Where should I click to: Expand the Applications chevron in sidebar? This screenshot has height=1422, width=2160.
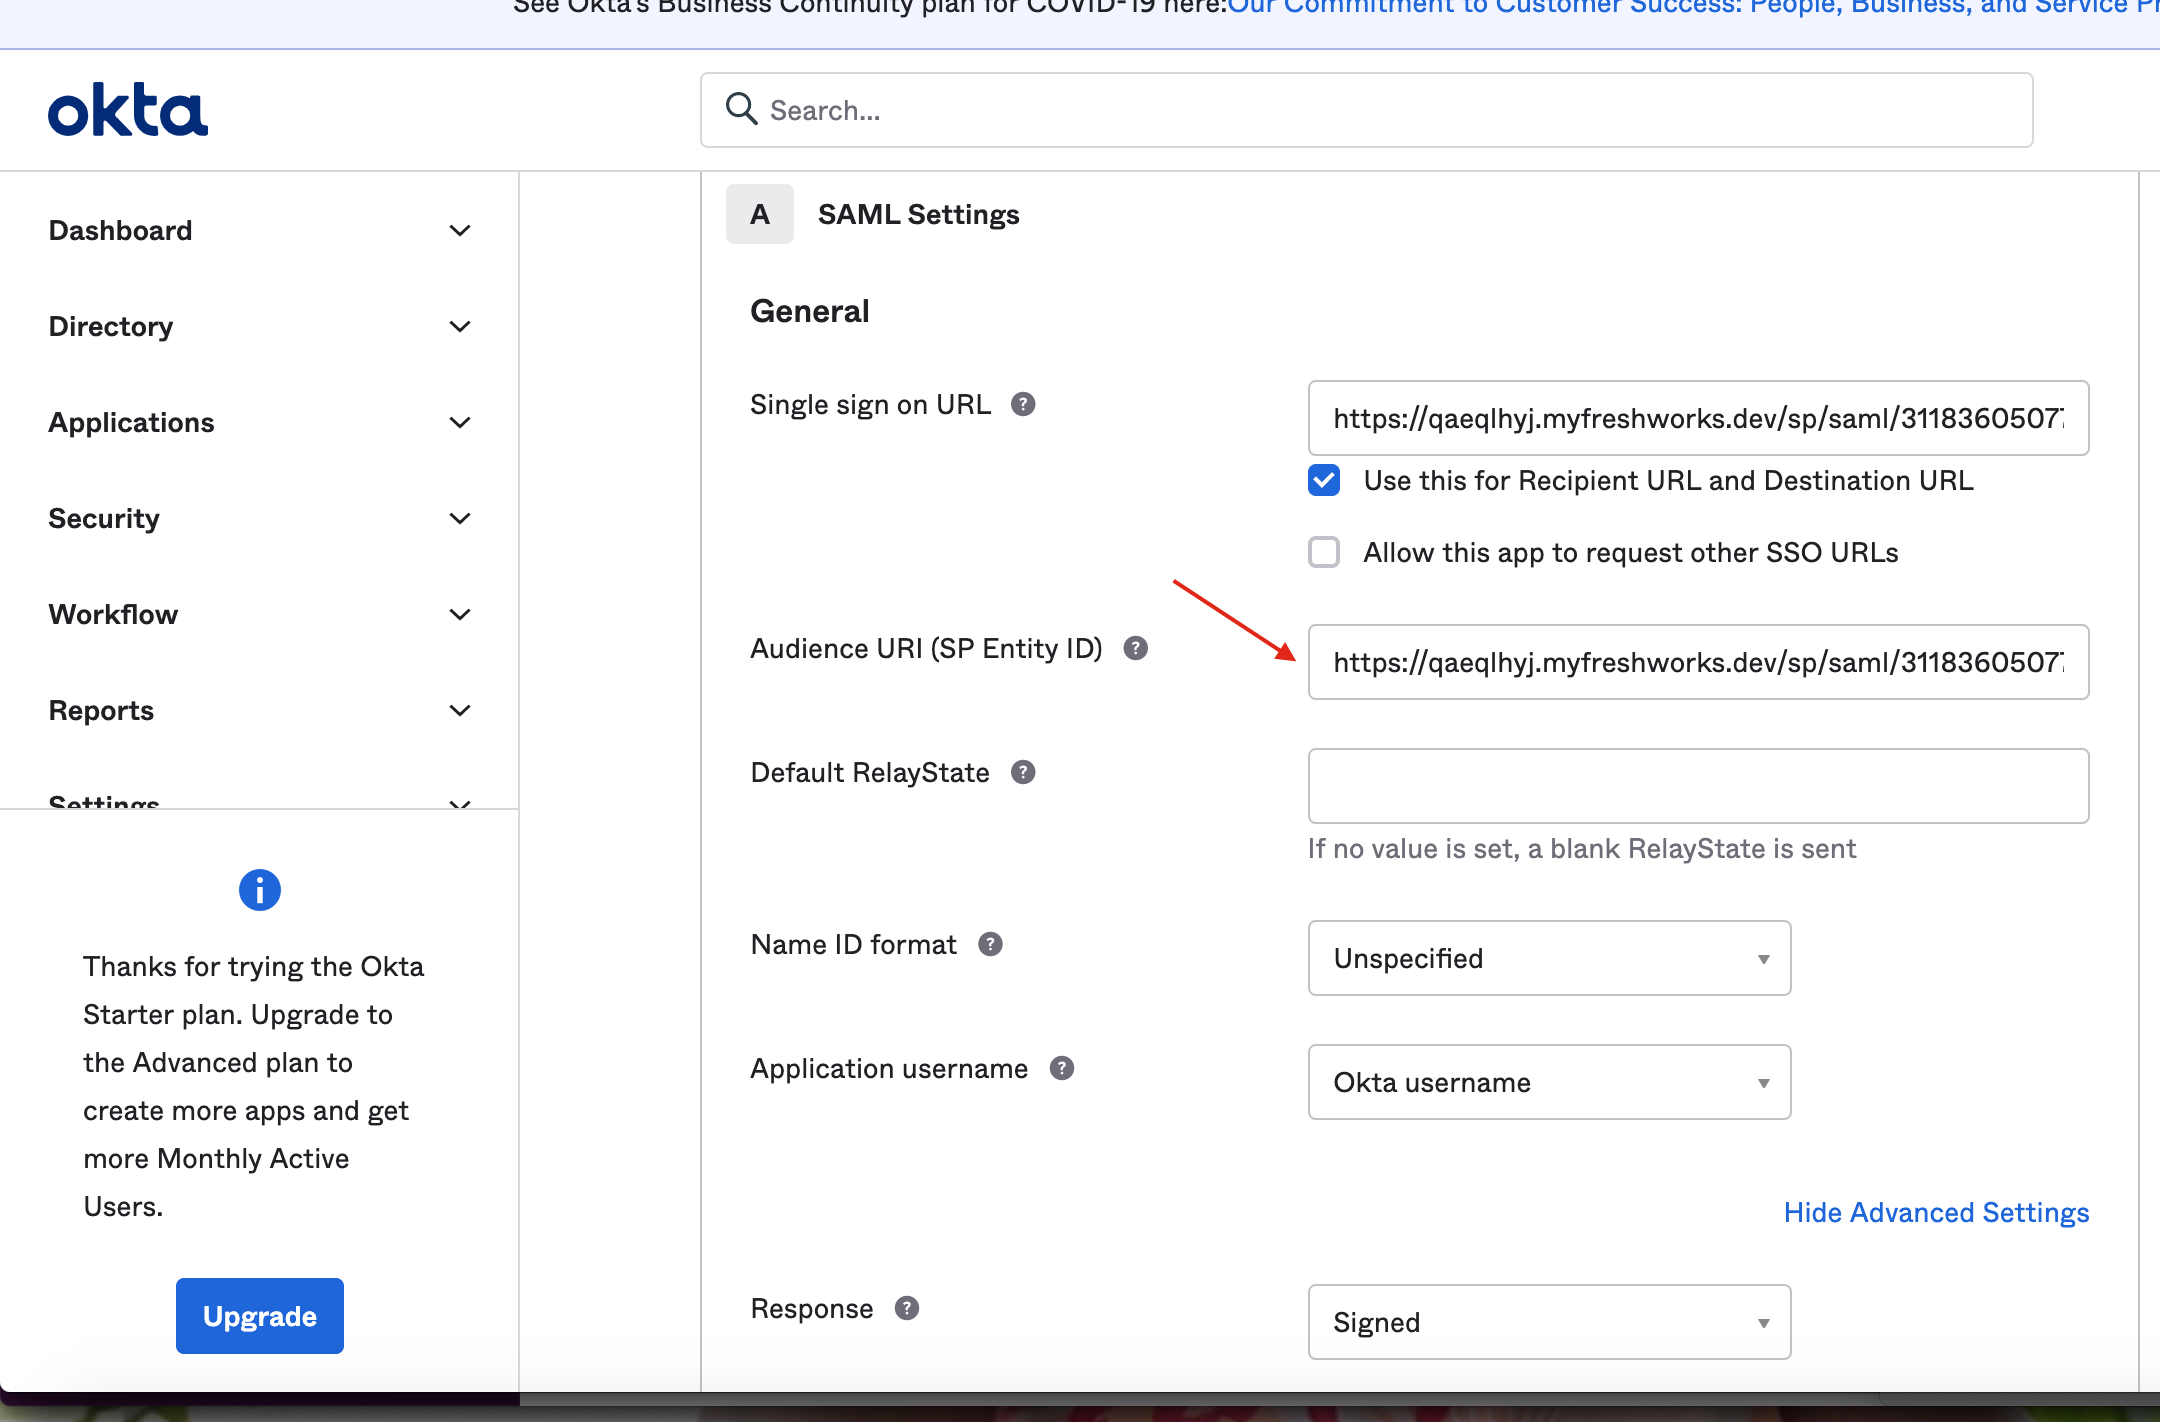coord(460,422)
